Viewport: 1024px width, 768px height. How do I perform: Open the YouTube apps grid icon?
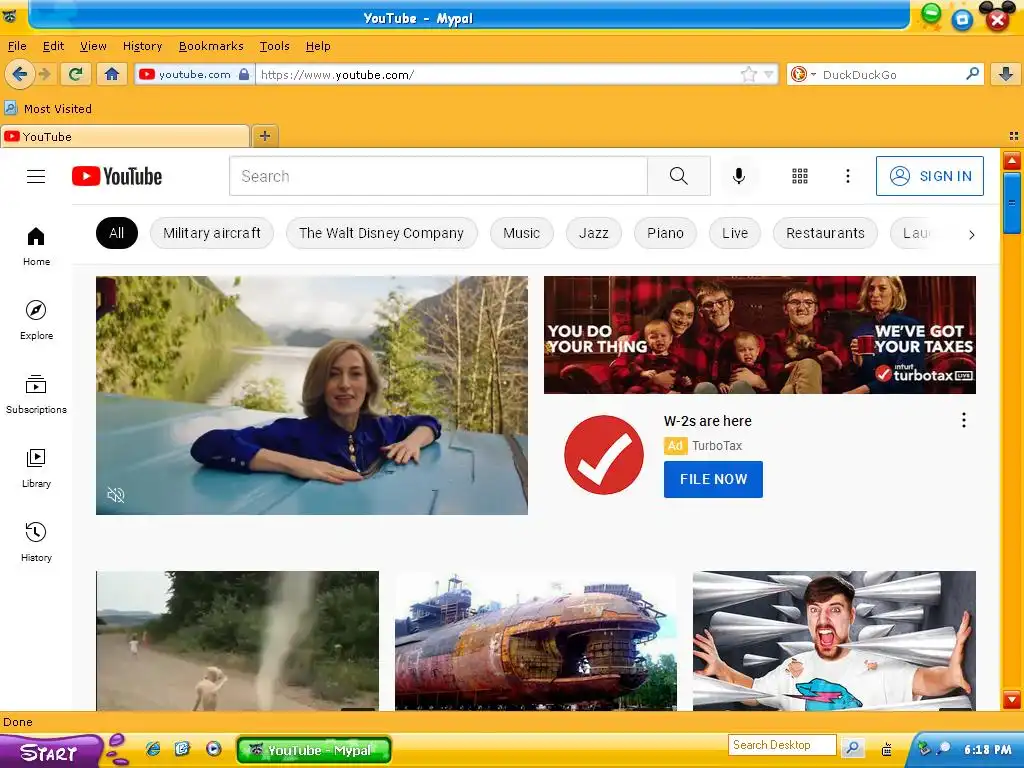tap(800, 176)
